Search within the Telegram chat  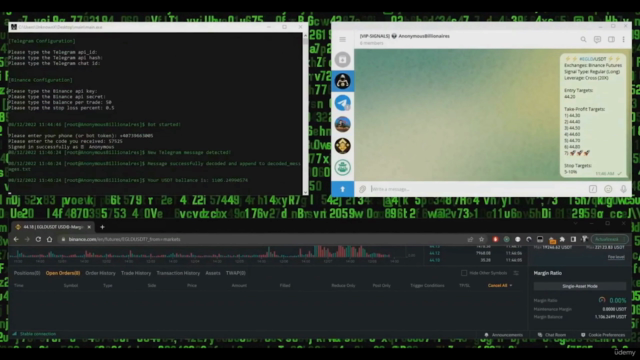[x=583, y=40]
